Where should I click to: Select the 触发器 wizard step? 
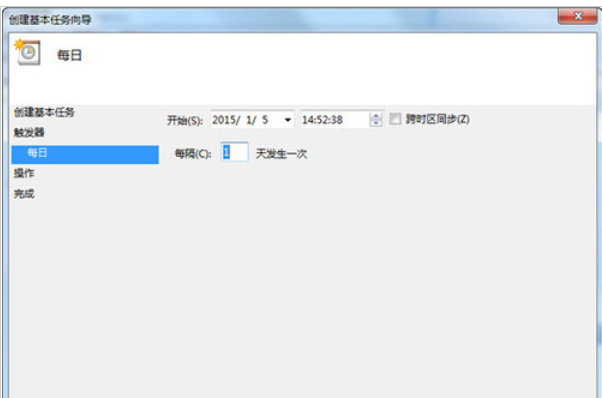(x=29, y=132)
